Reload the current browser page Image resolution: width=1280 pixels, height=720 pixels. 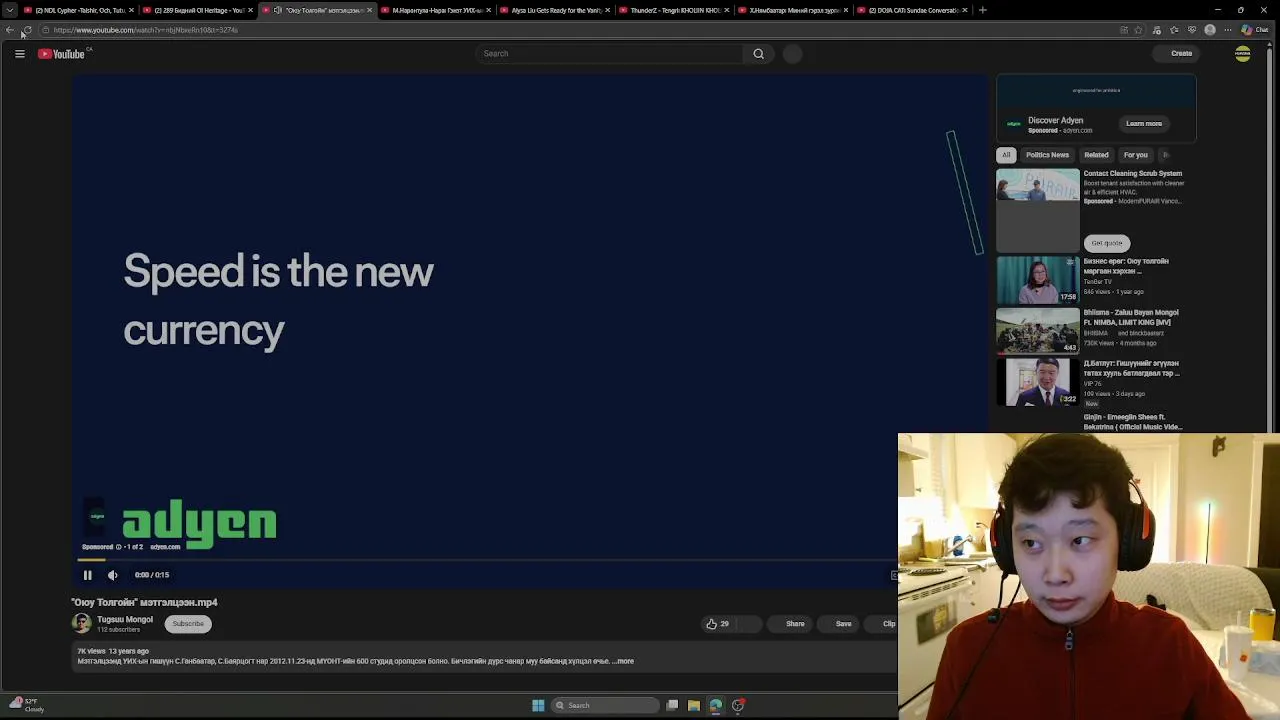click(x=27, y=30)
